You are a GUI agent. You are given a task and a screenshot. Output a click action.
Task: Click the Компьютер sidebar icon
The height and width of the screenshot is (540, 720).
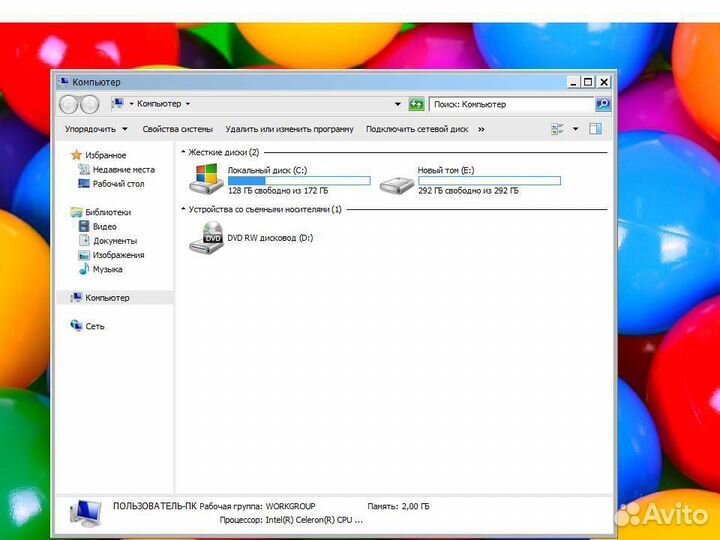coord(76,298)
